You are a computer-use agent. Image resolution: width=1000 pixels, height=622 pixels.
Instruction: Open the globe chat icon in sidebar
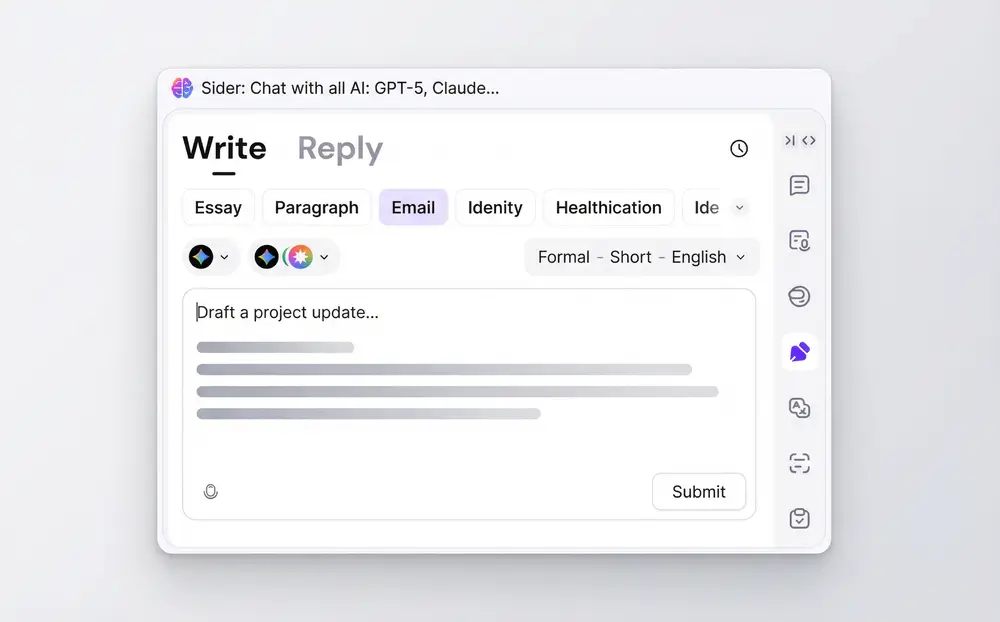click(799, 296)
